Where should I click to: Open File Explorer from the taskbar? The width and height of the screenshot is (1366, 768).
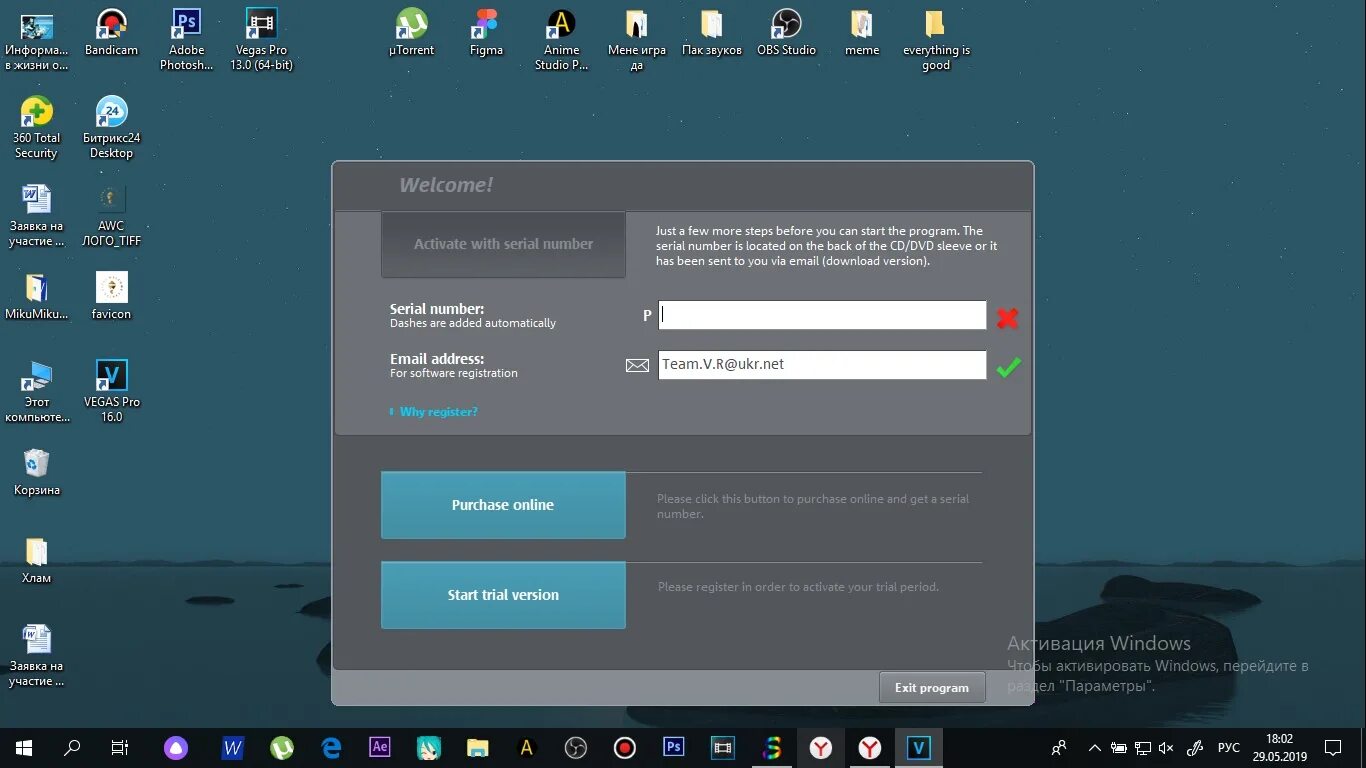point(478,747)
